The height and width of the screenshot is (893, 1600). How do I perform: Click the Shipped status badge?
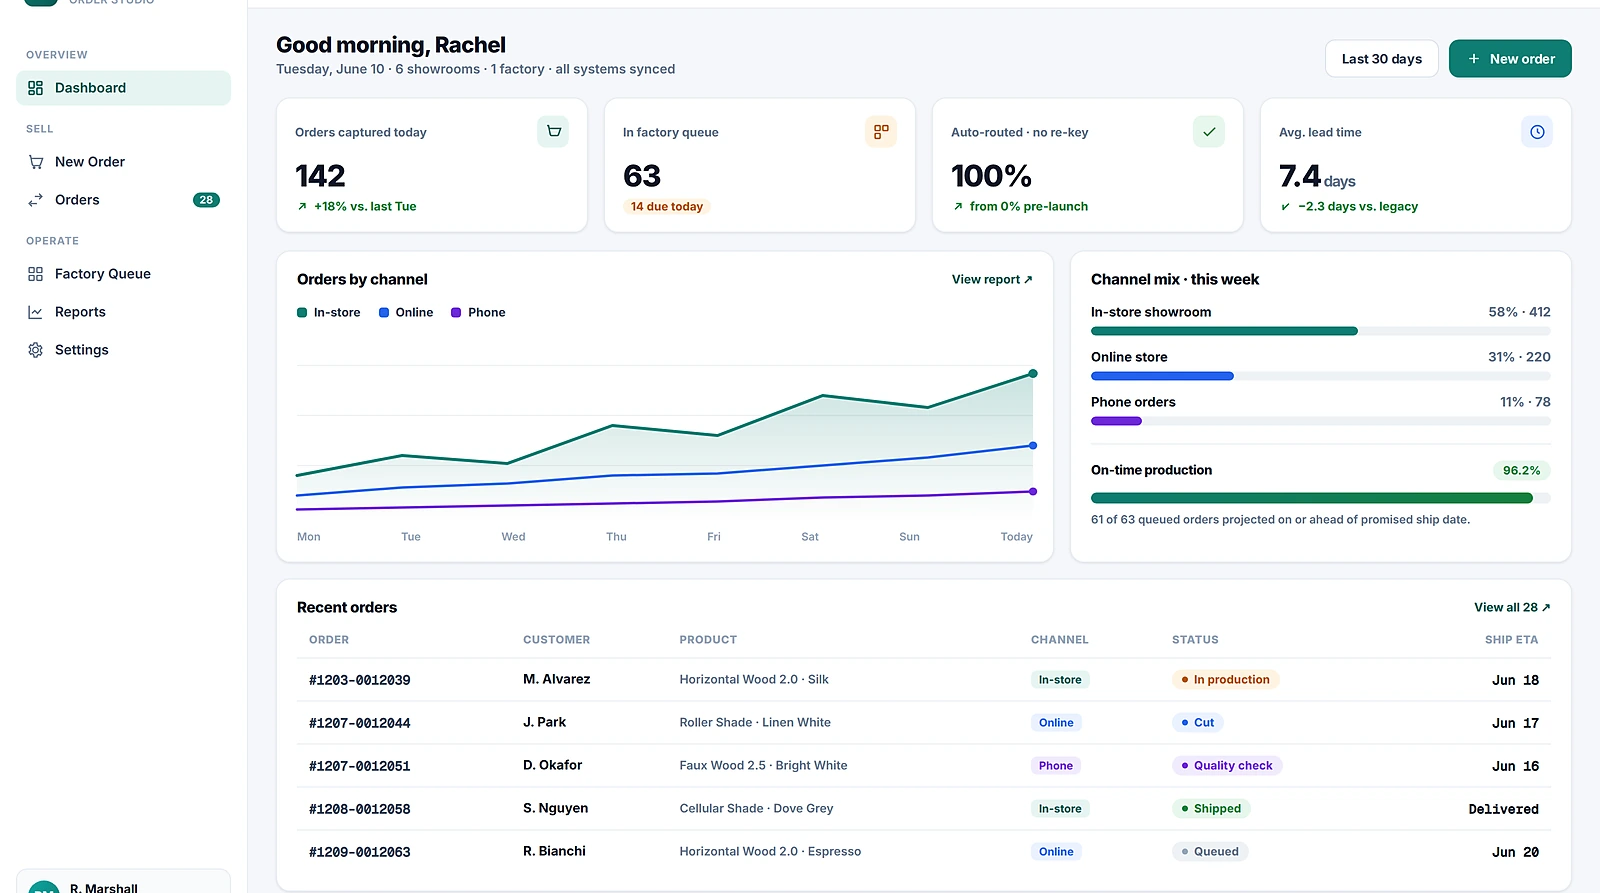point(1211,809)
